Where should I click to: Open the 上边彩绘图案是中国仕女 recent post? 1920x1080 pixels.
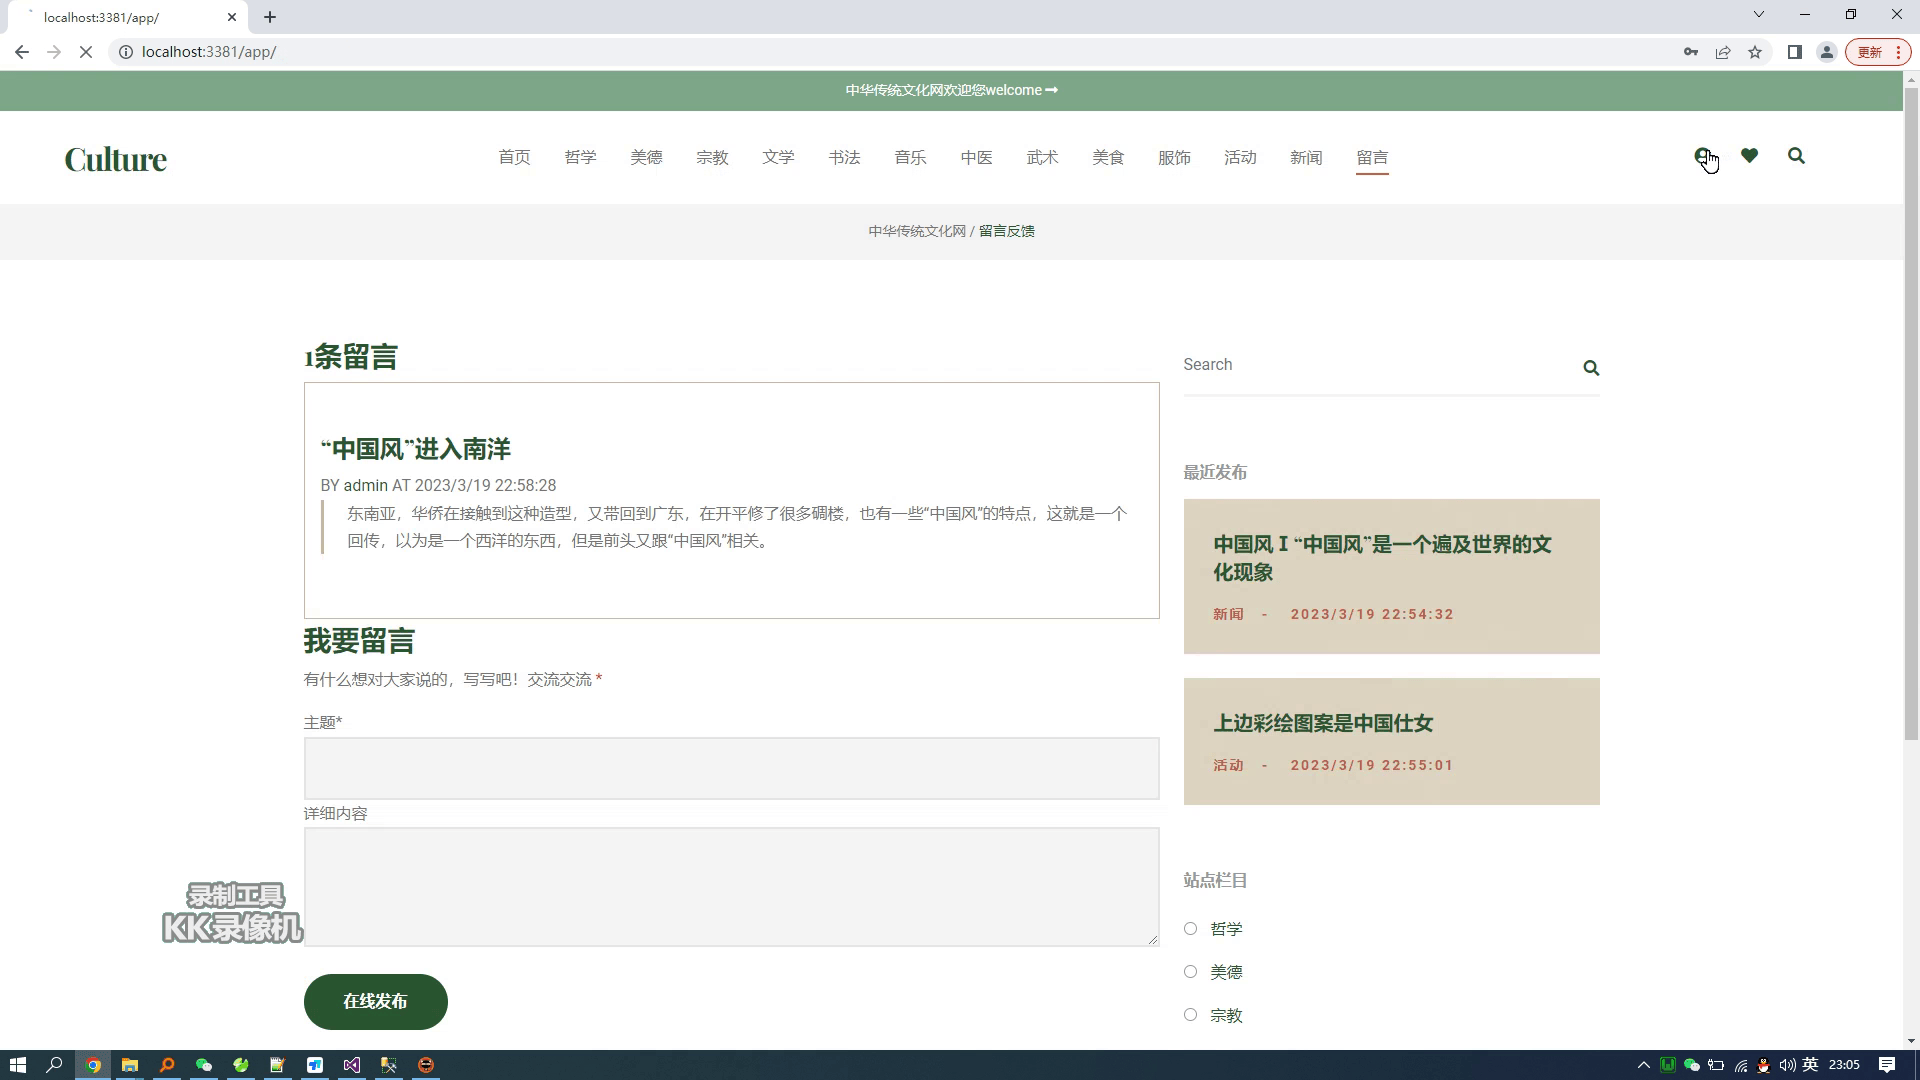(1323, 723)
